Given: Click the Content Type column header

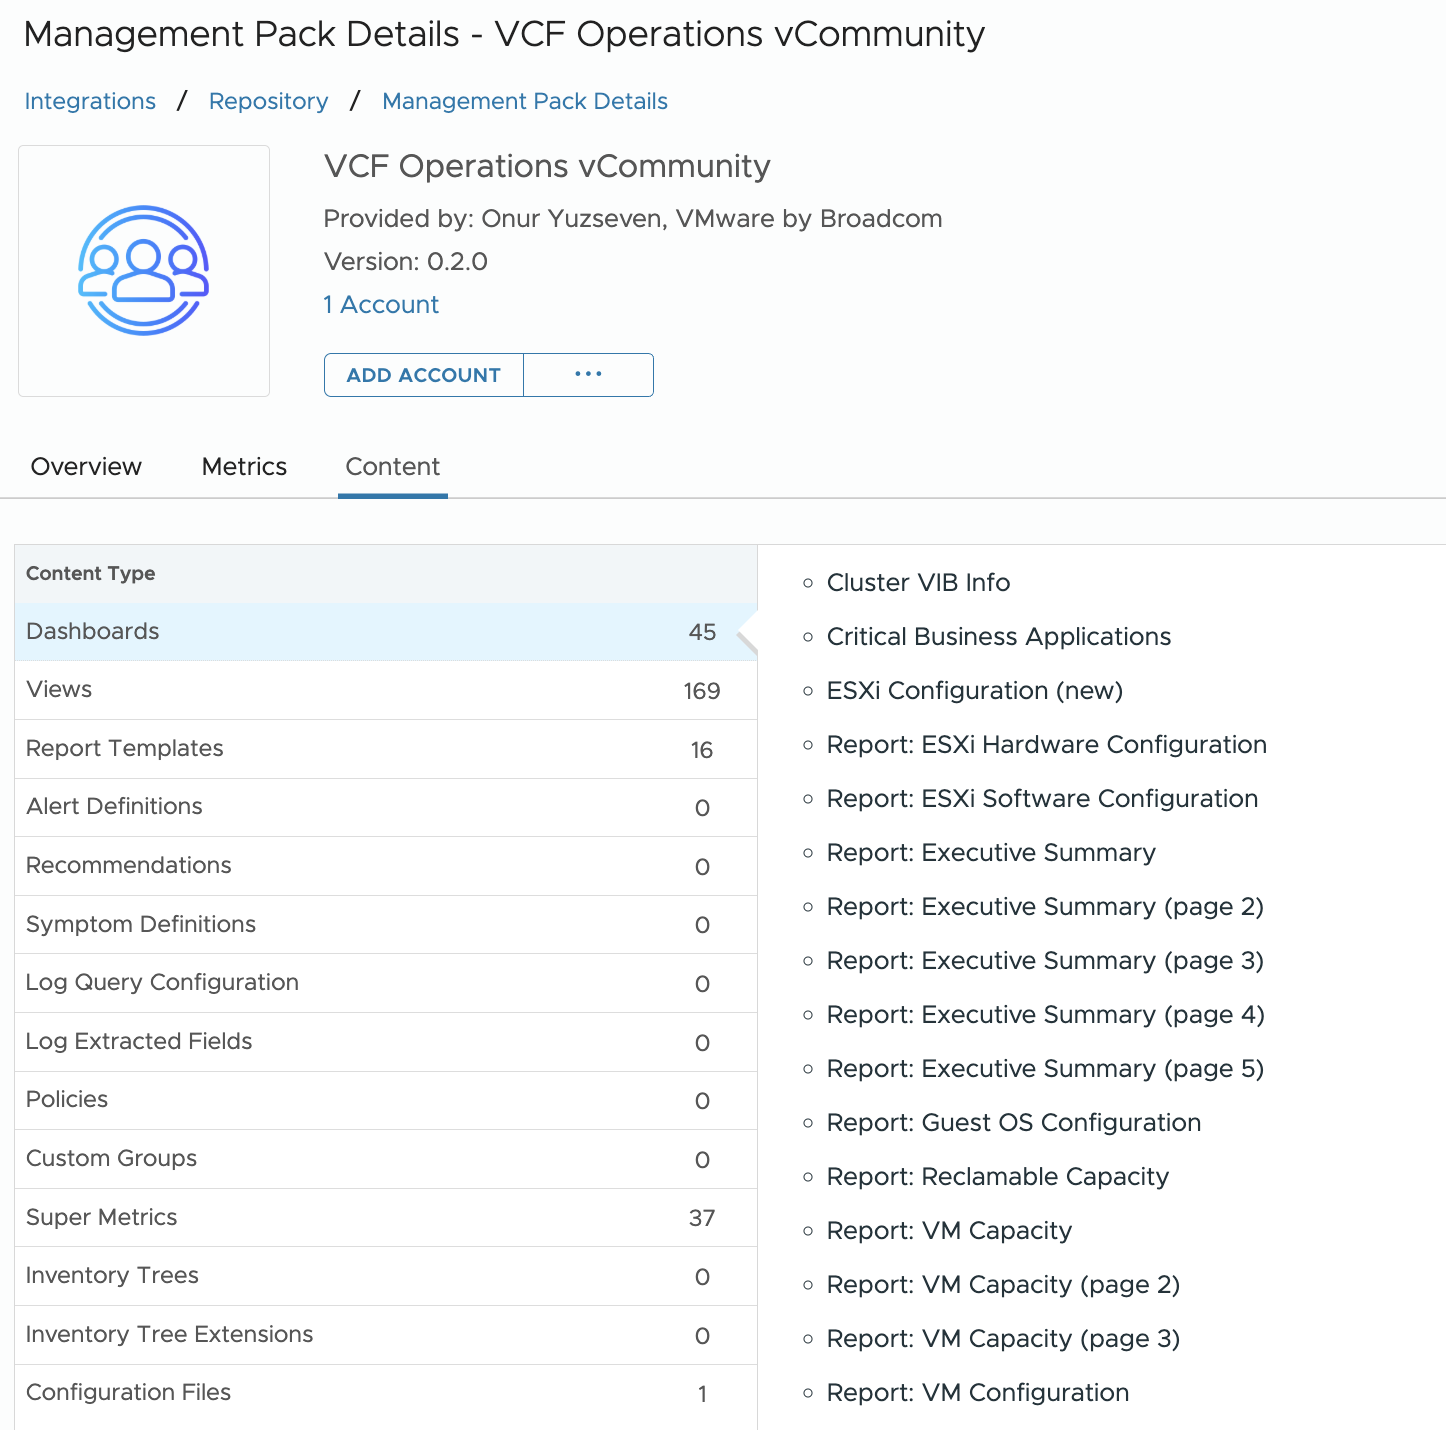Looking at the screenshot, I should [91, 574].
